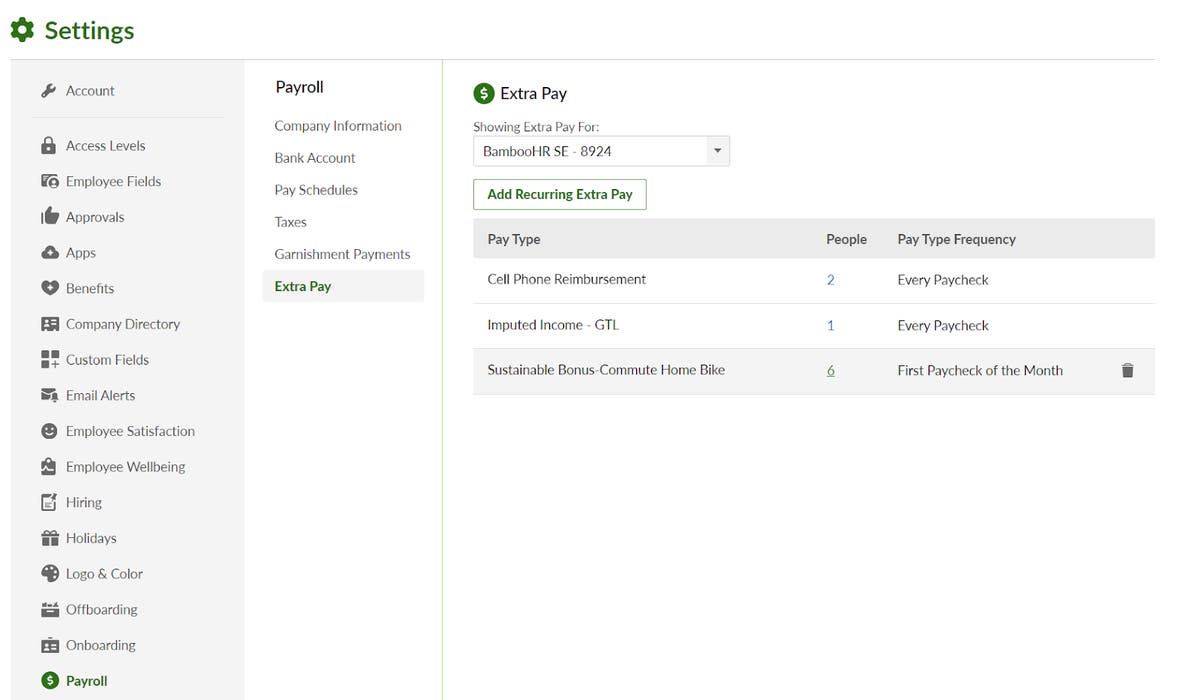The width and height of the screenshot is (1200, 700).
Task: Switch to the Taxes section
Action: click(290, 221)
